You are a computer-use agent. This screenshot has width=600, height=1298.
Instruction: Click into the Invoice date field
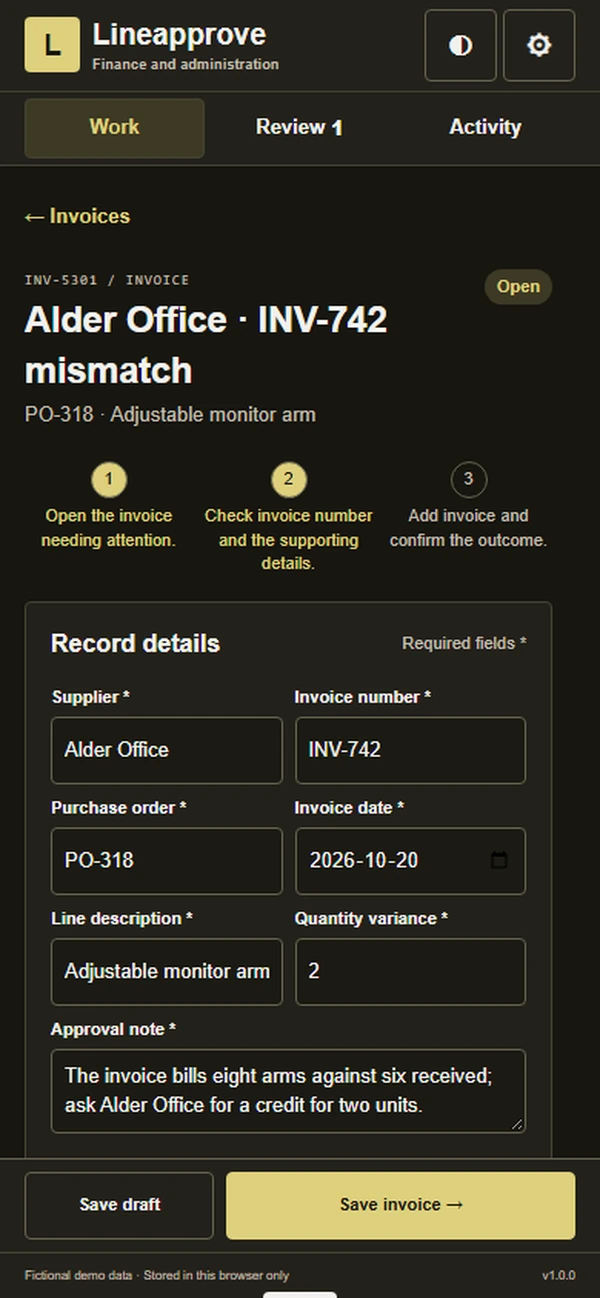tap(410, 860)
